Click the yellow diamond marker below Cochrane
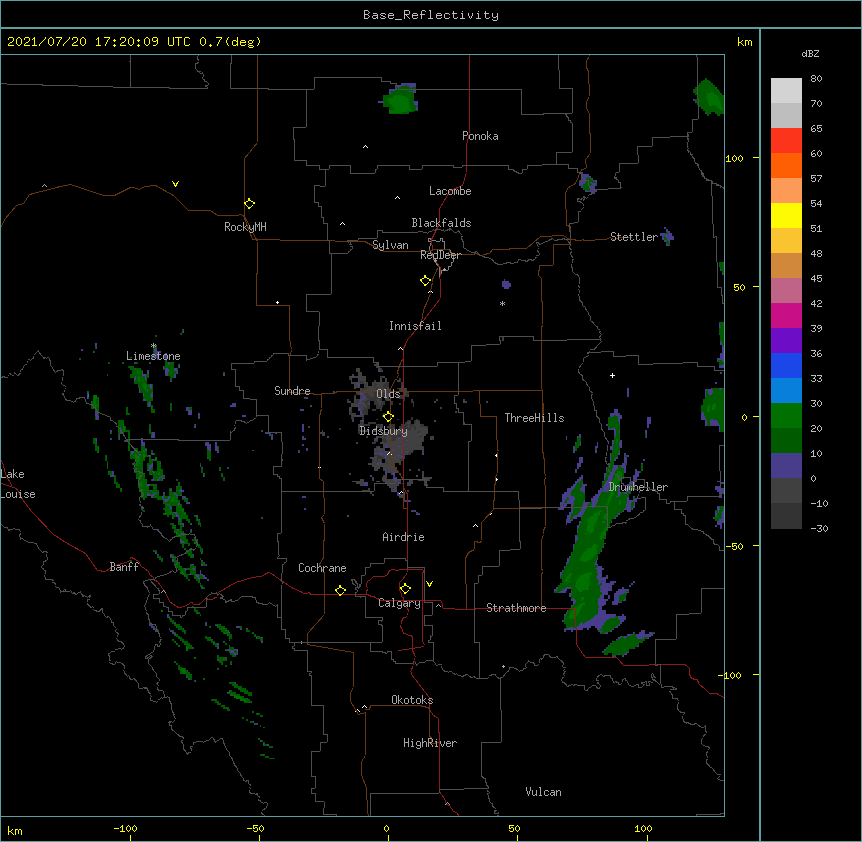The image size is (862, 842). (340, 590)
